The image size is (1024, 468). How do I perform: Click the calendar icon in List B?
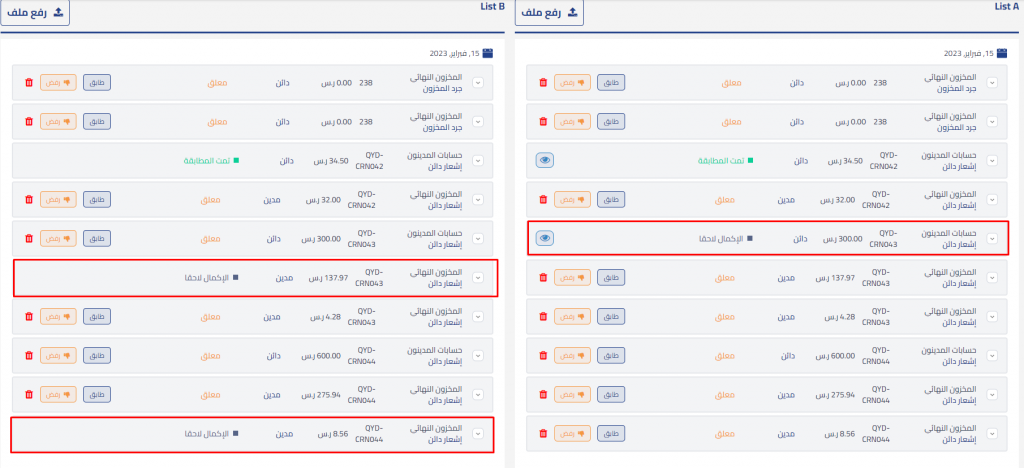[487, 54]
